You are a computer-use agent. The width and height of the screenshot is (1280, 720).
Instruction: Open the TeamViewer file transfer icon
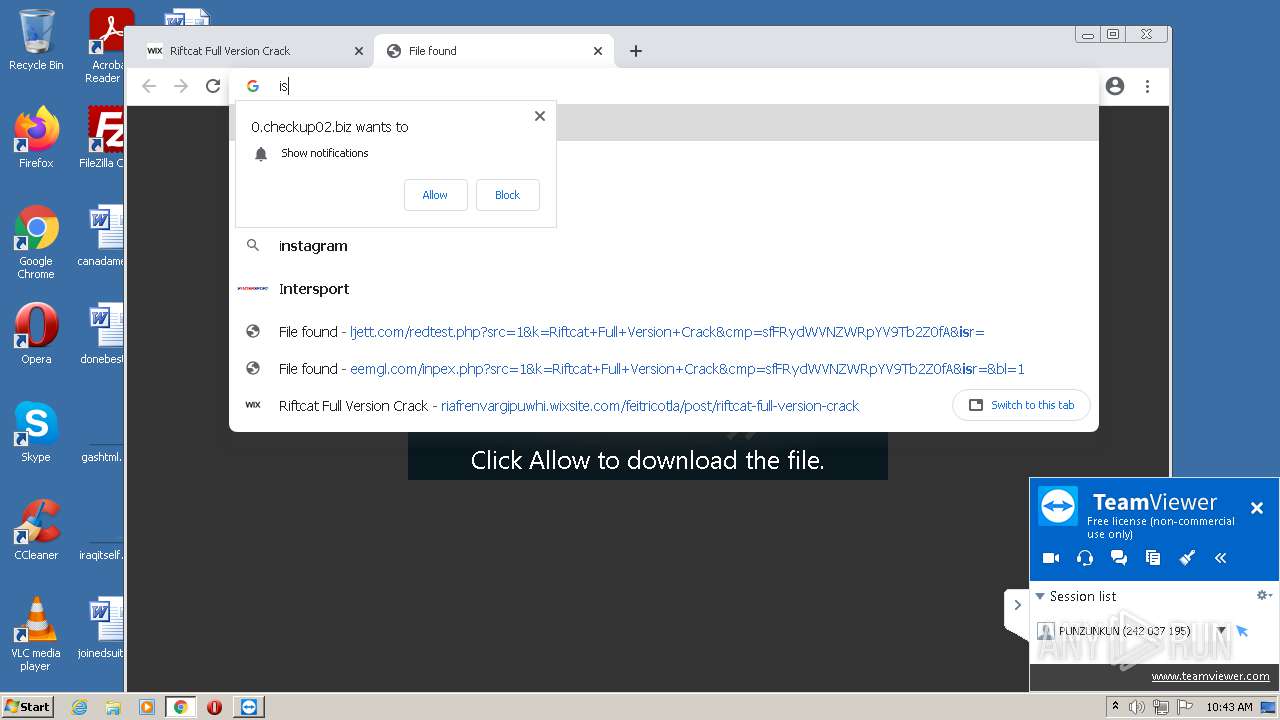point(1153,558)
